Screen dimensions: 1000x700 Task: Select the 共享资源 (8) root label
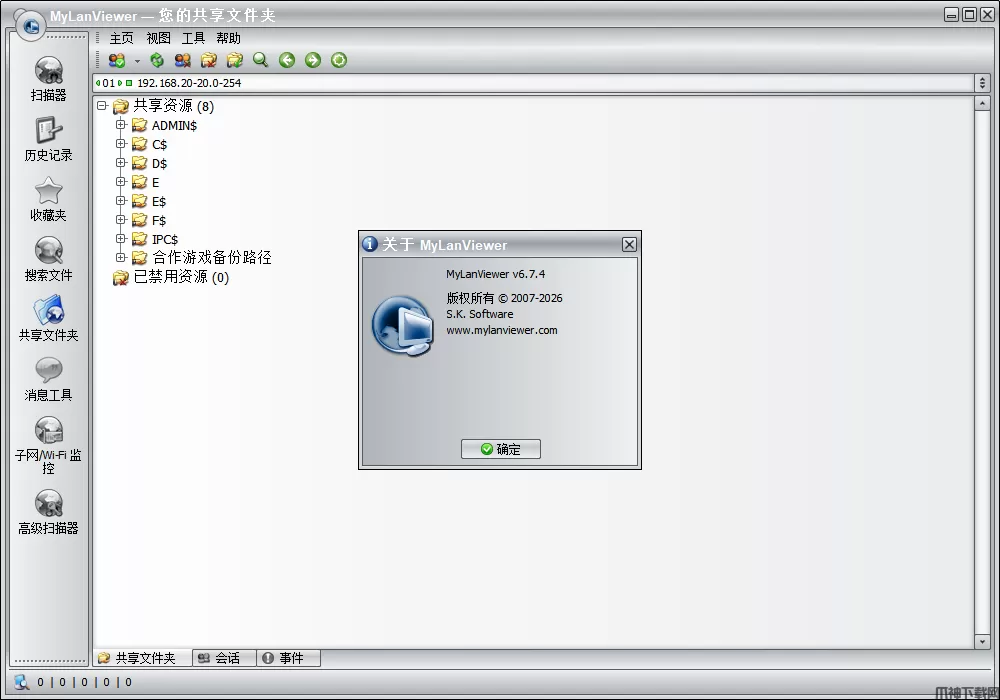[173, 106]
